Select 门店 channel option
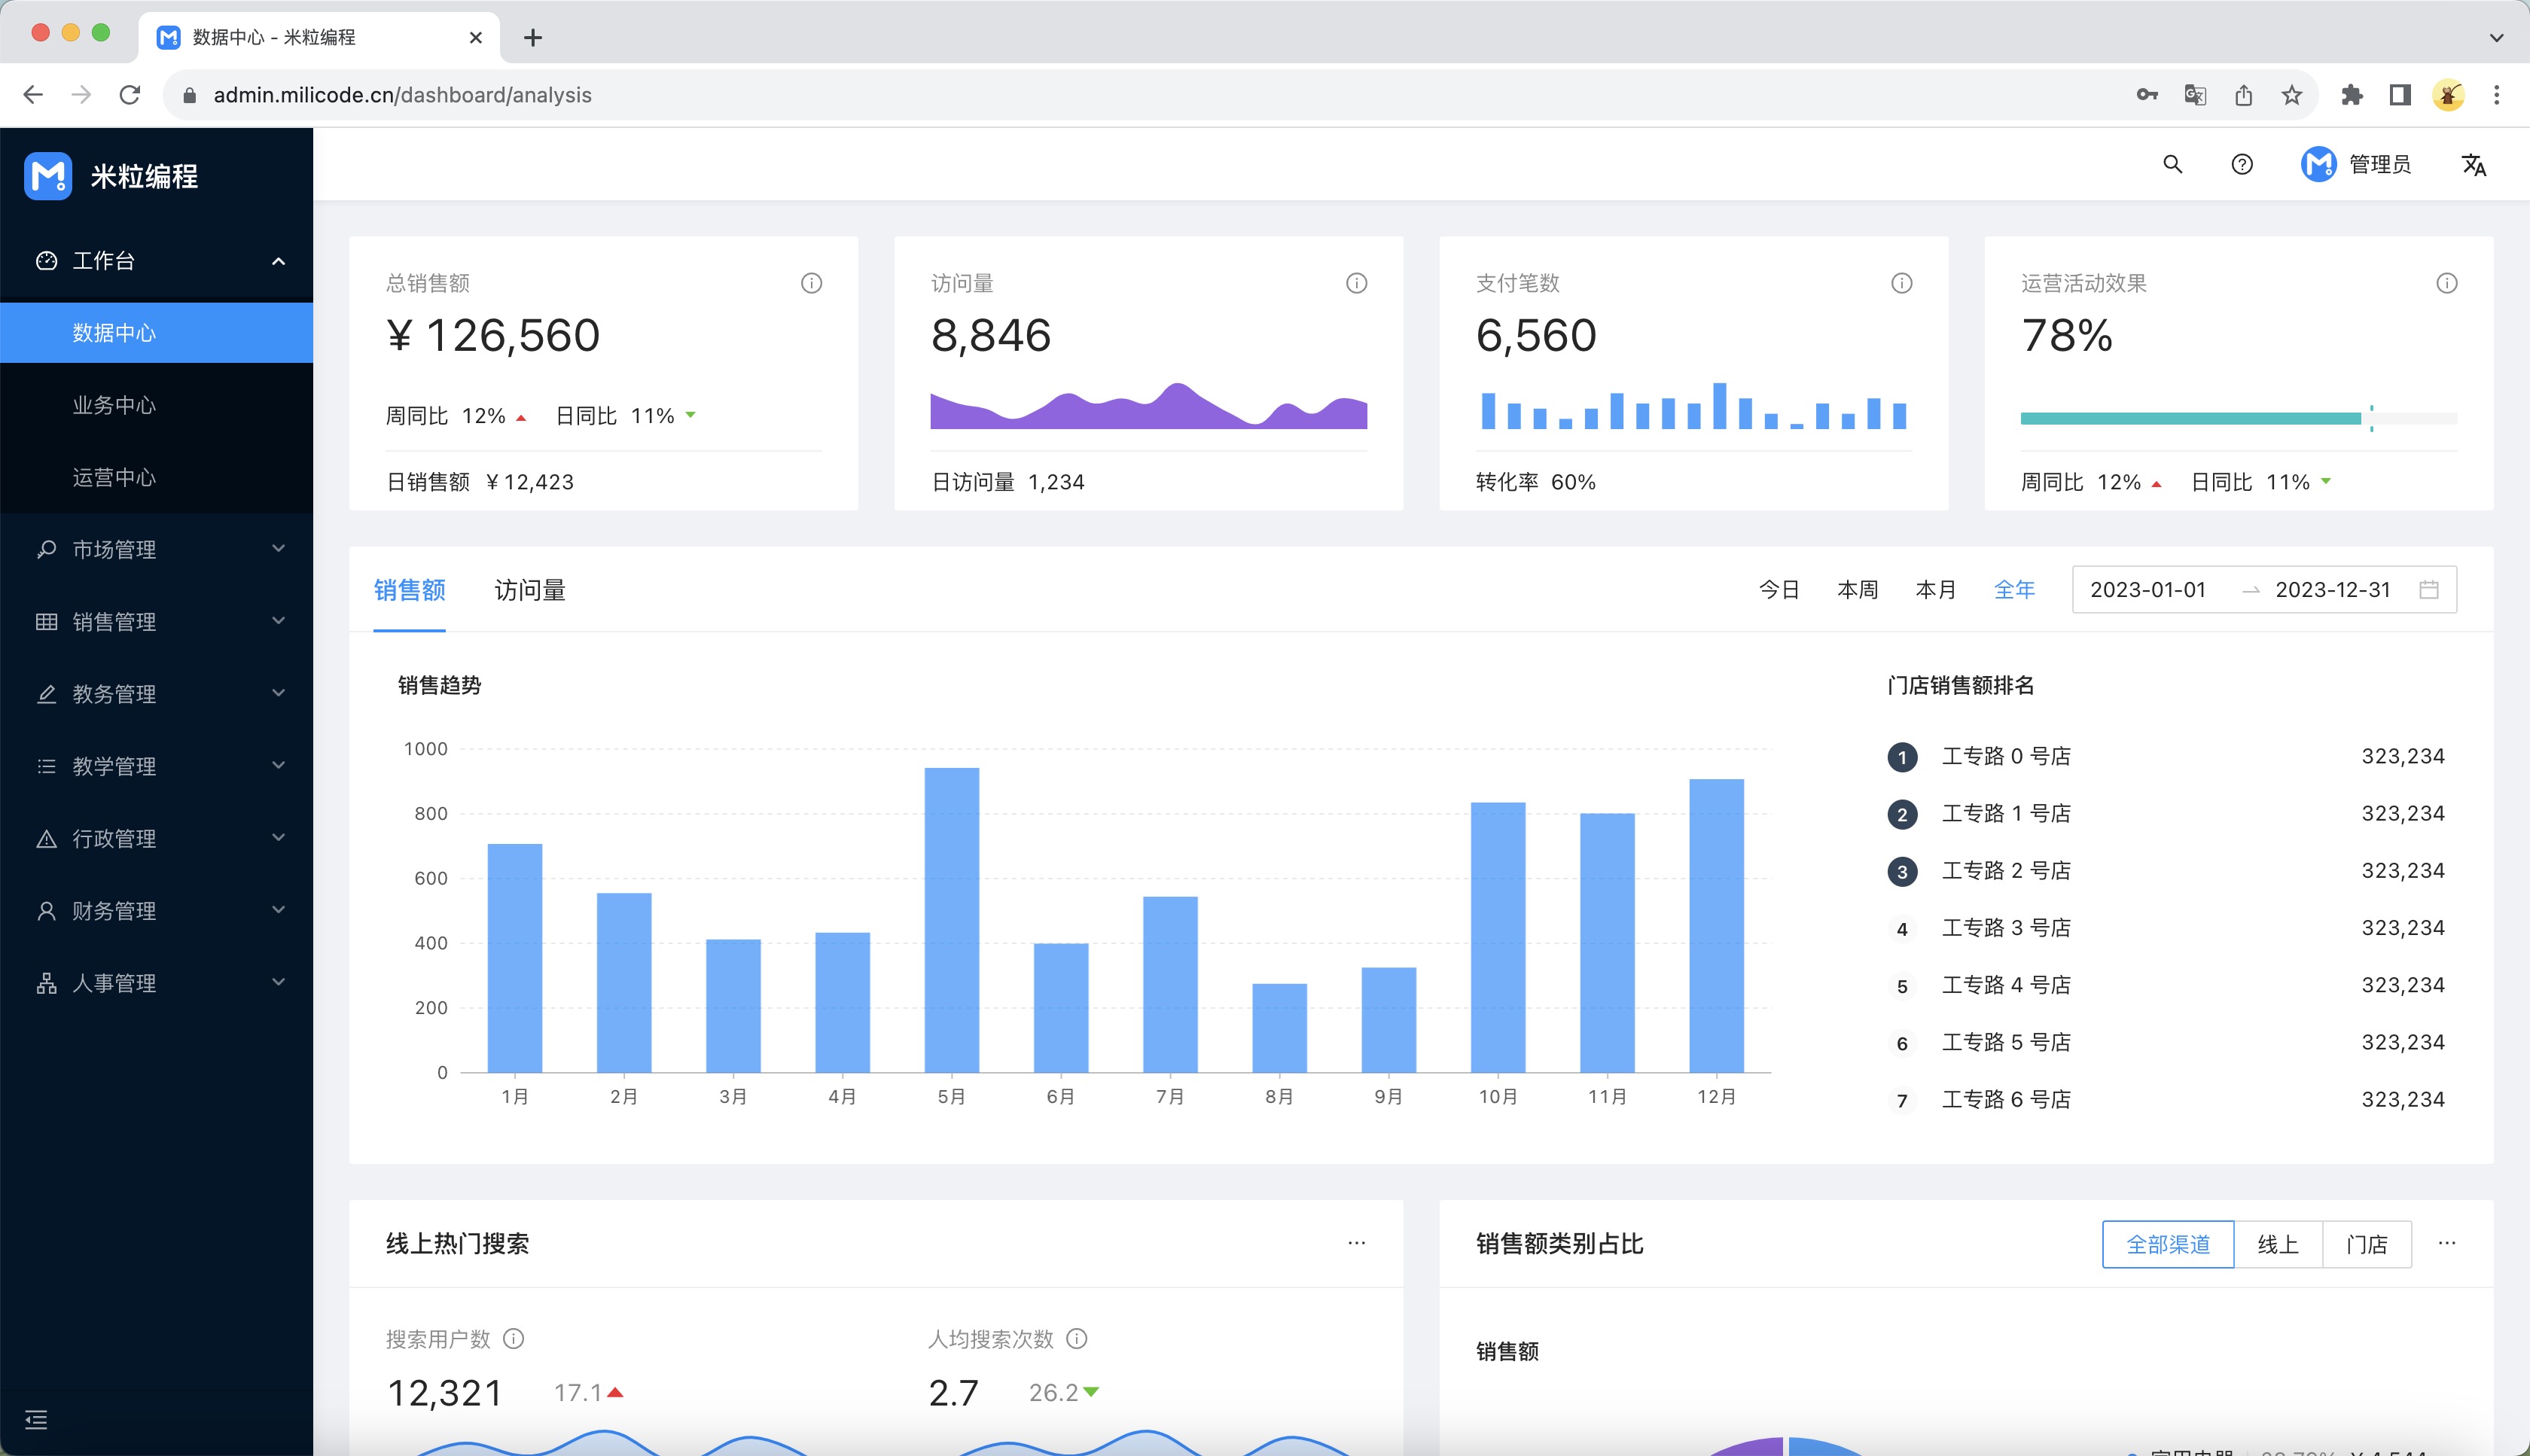This screenshot has width=2530, height=1456. (2367, 1244)
